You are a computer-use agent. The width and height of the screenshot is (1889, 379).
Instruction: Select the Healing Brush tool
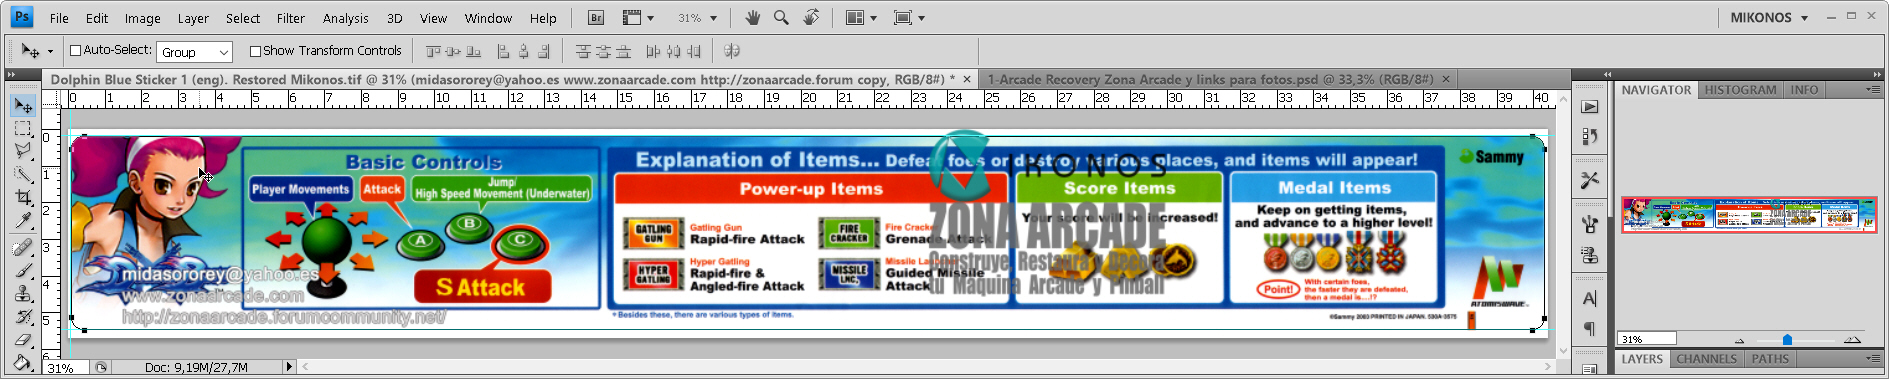[23, 247]
